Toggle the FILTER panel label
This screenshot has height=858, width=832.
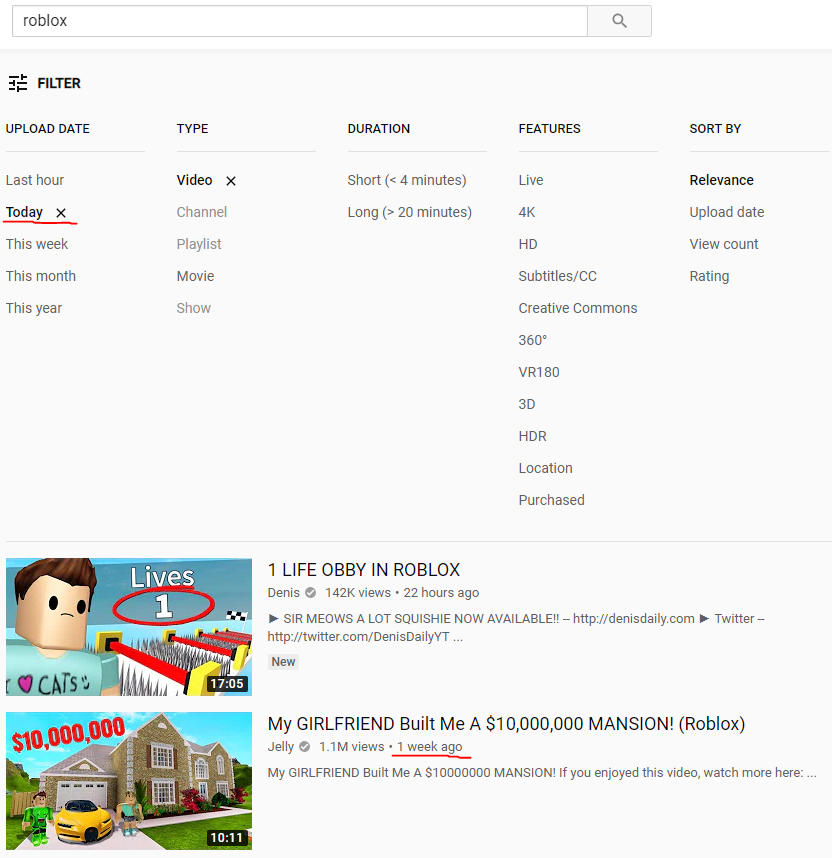(x=59, y=83)
